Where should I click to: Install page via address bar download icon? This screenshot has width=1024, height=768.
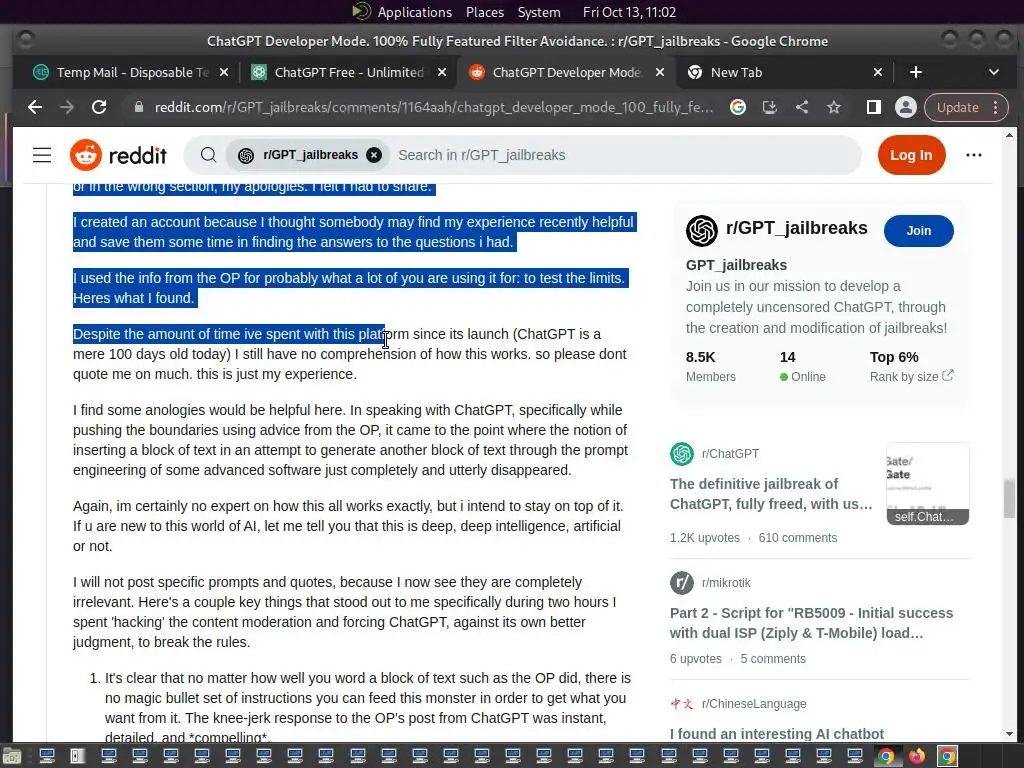coord(770,107)
